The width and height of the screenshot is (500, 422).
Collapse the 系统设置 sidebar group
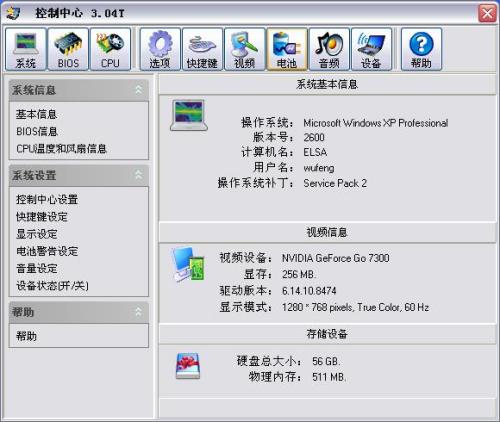point(138,175)
